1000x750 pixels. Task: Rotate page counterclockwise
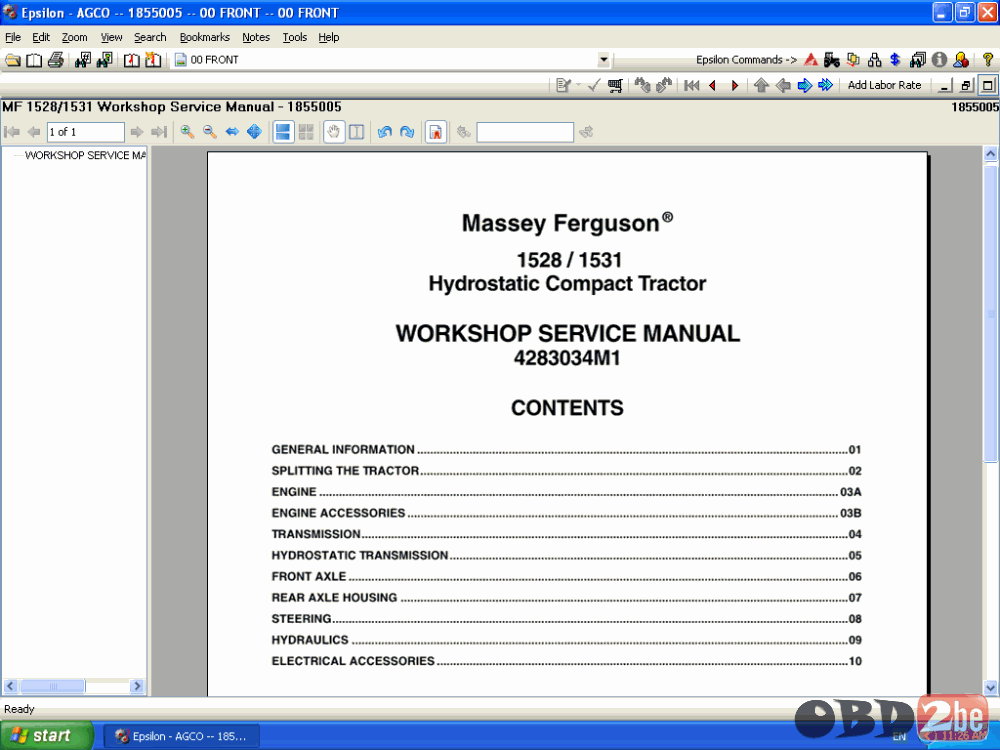tap(385, 132)
